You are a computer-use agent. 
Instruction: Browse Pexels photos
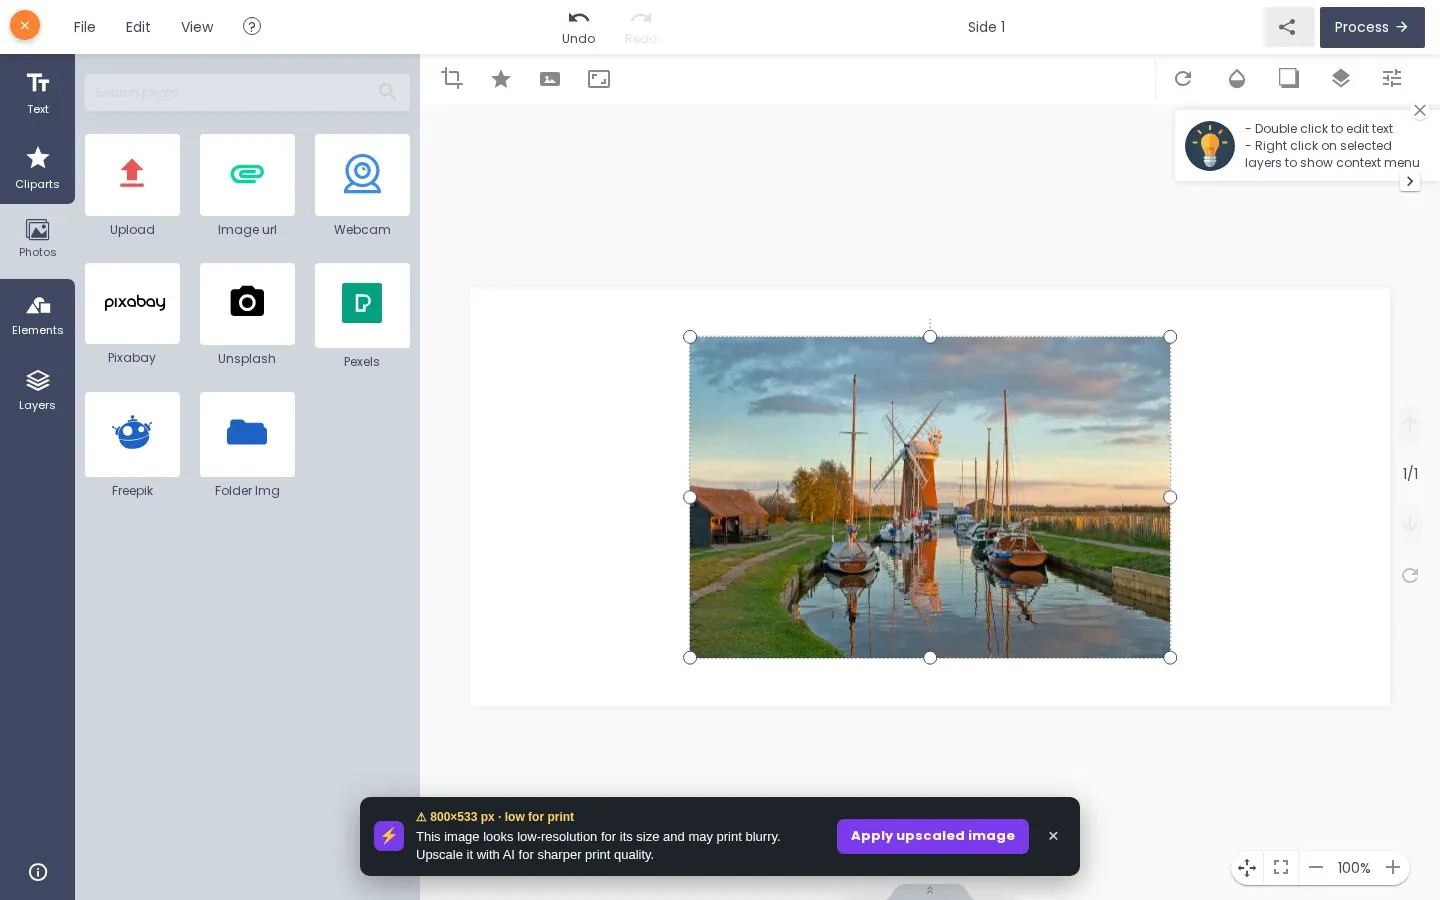pyautogui.click(x=362, y=305)
